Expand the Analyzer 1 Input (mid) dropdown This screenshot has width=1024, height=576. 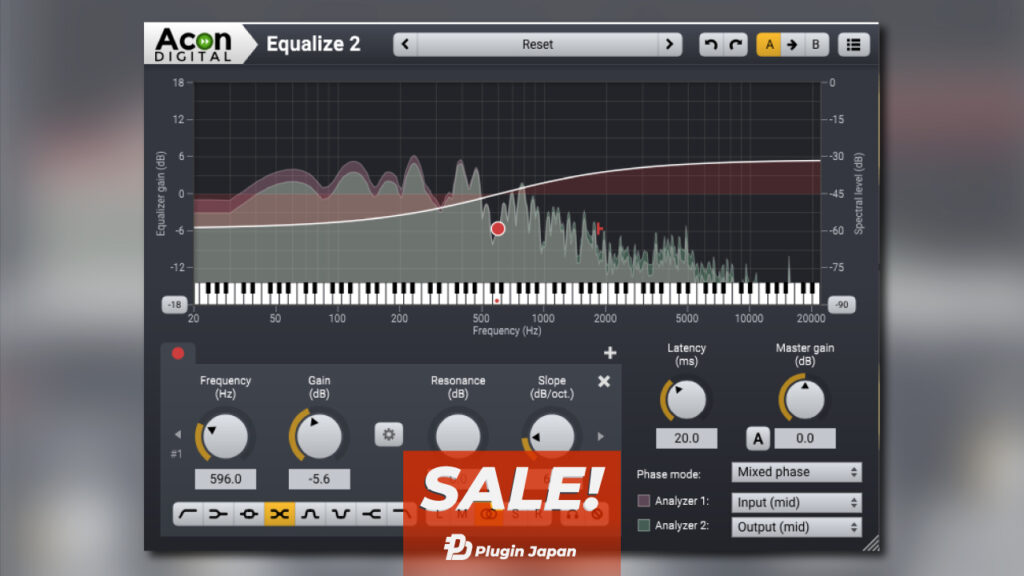pyautogui.click(x=796, y=502)
